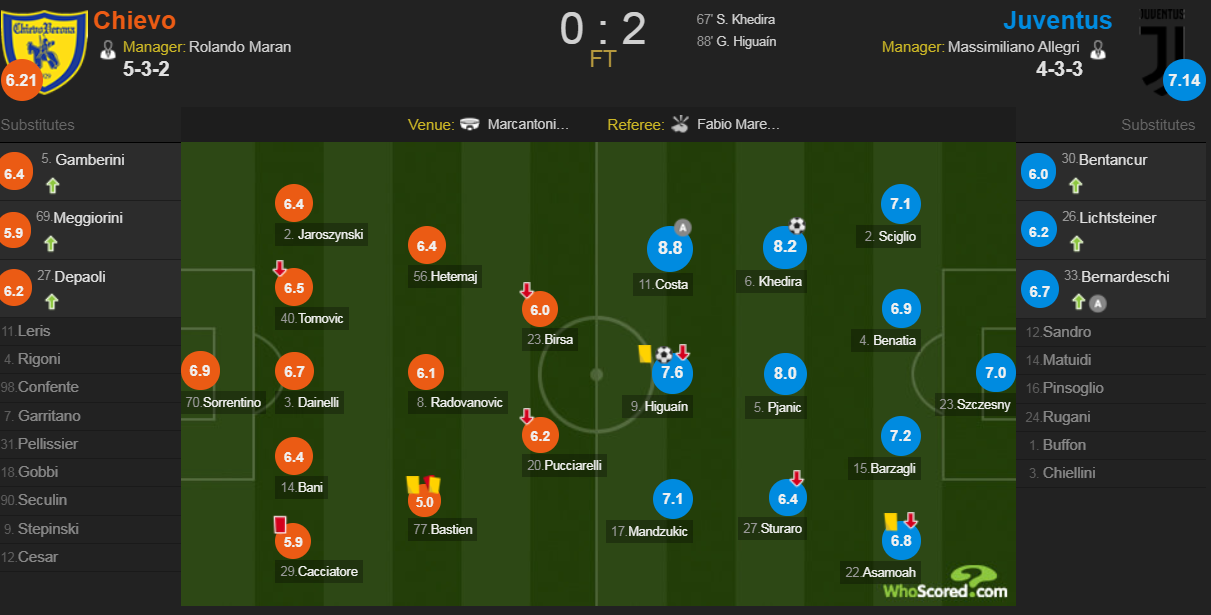
Task: Click the Juventus team name heading
Action: 1057,21
